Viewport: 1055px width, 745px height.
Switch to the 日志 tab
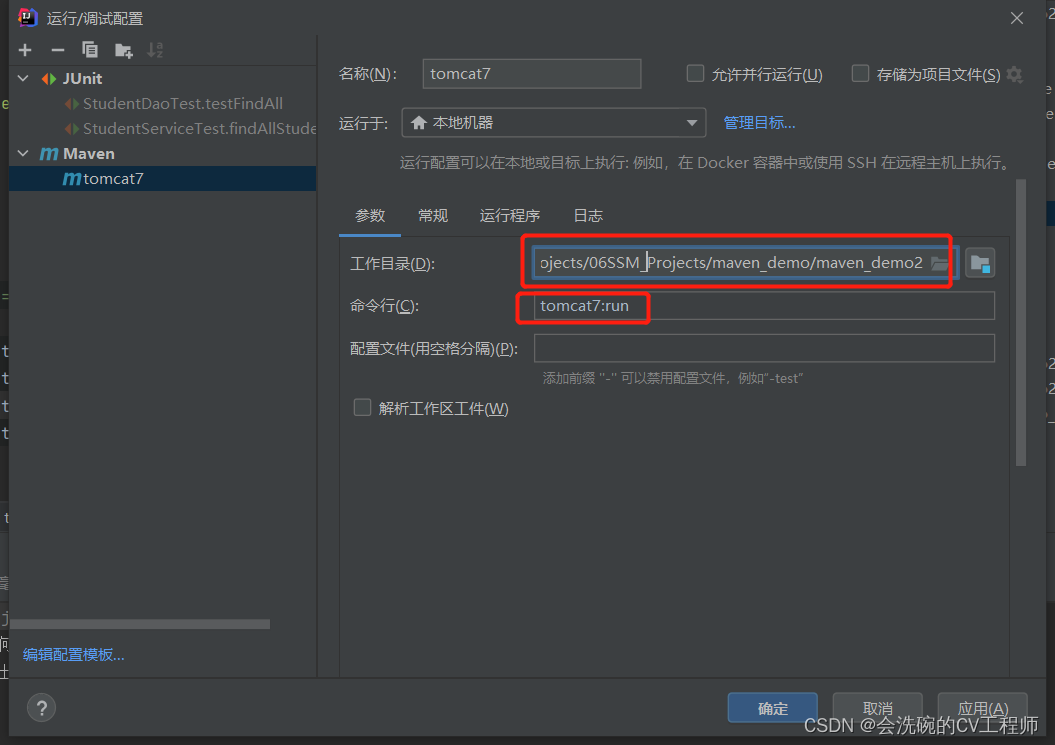tap(587, 216)
